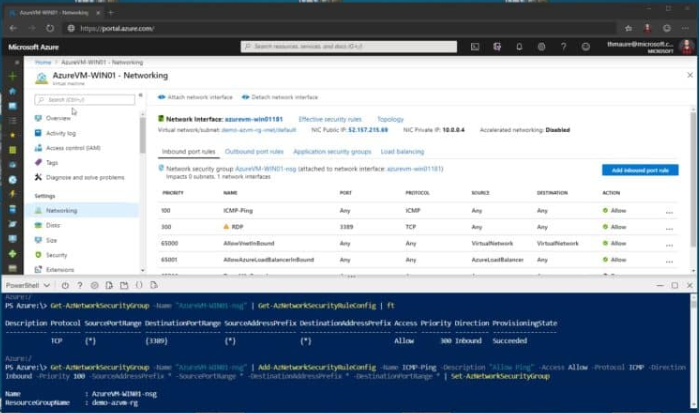Open Tags in resource menu
This screenshot has height=413, width=699.
[52, 162]
